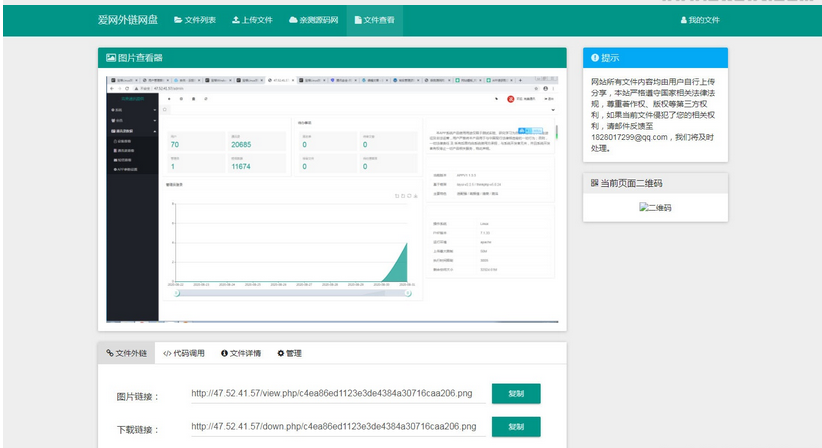Open the 爱网外链网盘 brand link
This screenshot has width=822, height=448.
pyautogui.click(x=127, y=20)
